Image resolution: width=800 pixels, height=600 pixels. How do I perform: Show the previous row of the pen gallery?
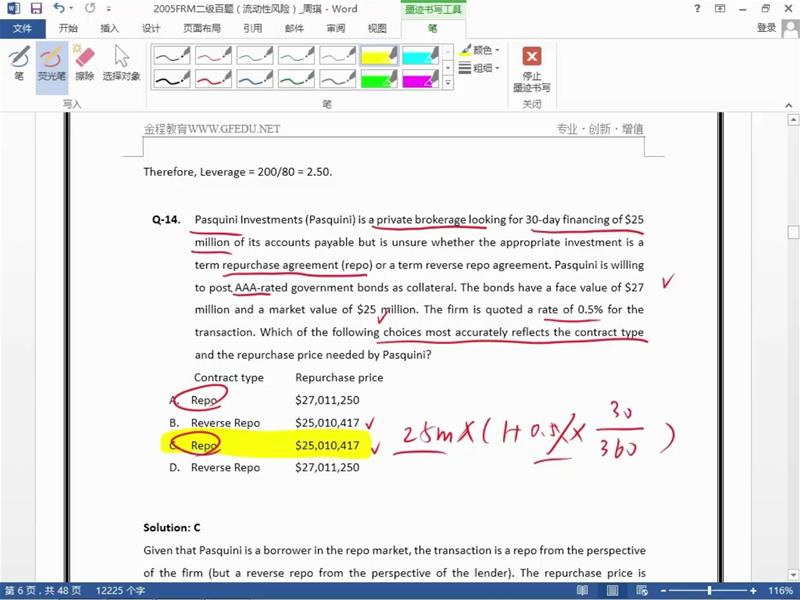point(447,52)
